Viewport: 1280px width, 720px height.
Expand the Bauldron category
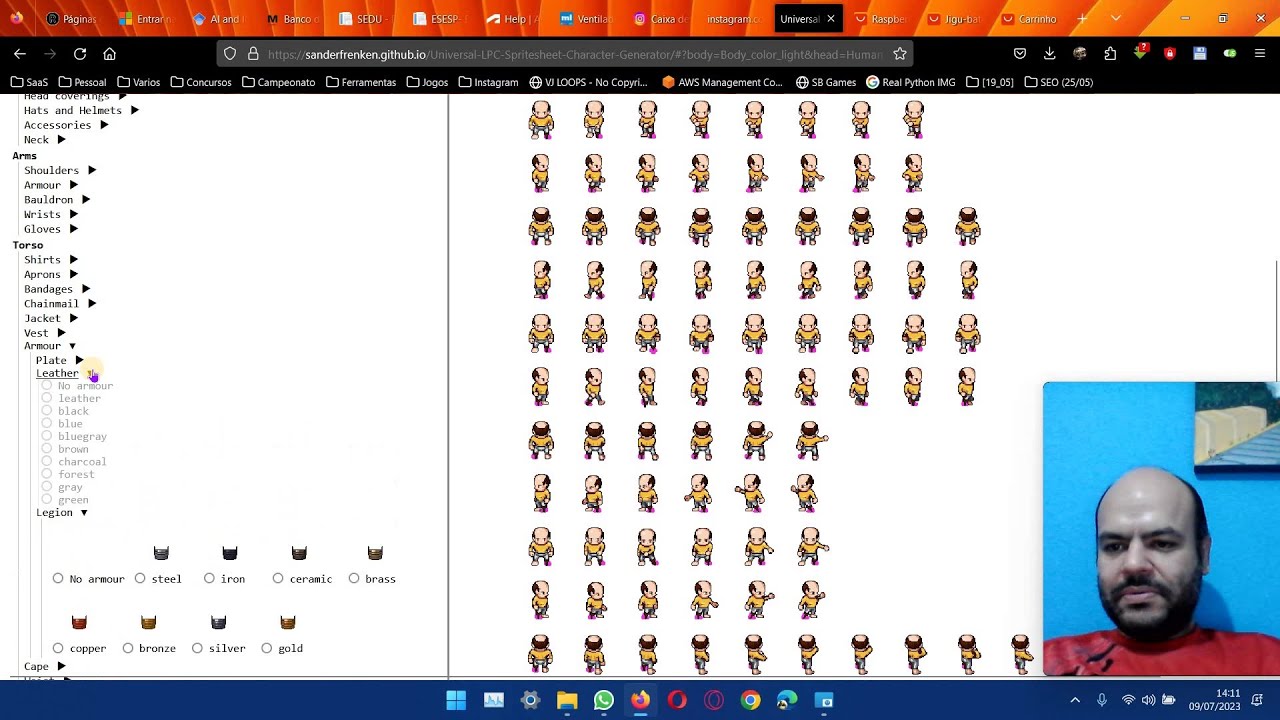point(57,199)
